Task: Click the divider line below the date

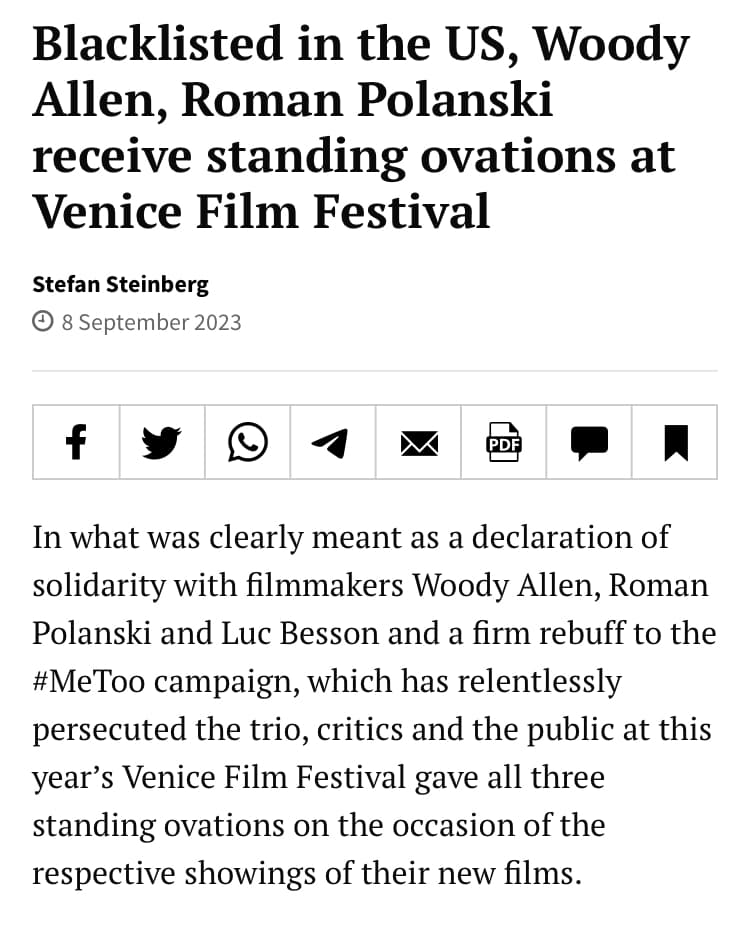Action: pos(375,370)
